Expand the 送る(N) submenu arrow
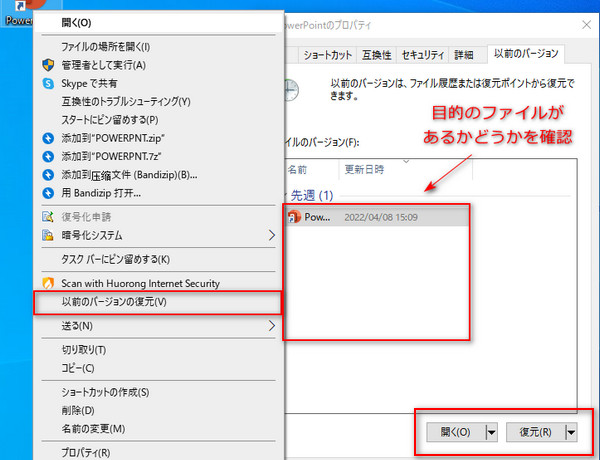The width and height of the screenshot is (600, 460). coord(272,326)
